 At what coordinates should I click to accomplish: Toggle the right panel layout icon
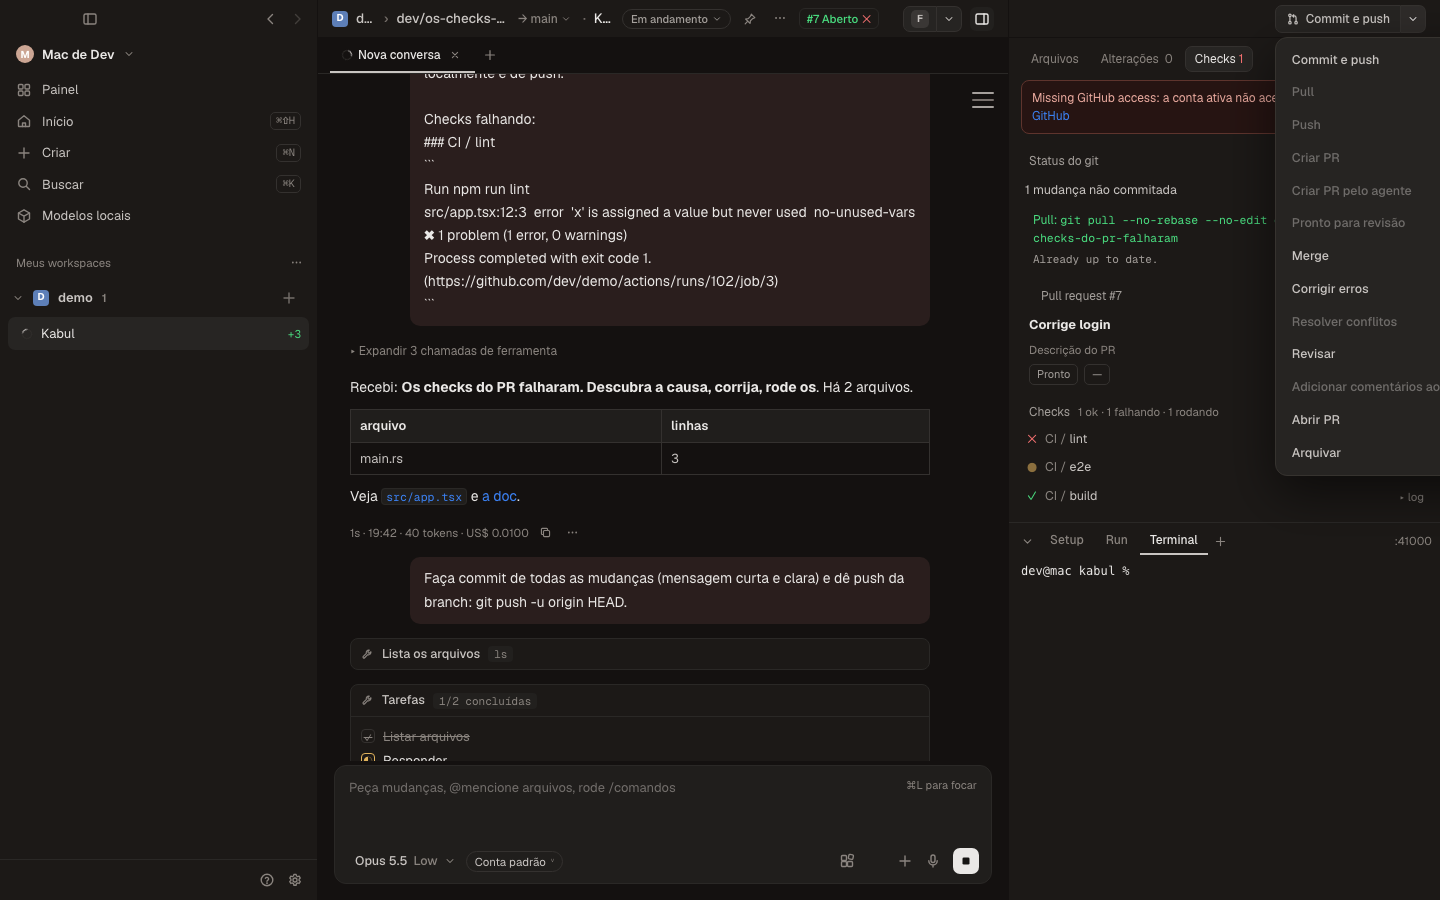coord(982,19)
